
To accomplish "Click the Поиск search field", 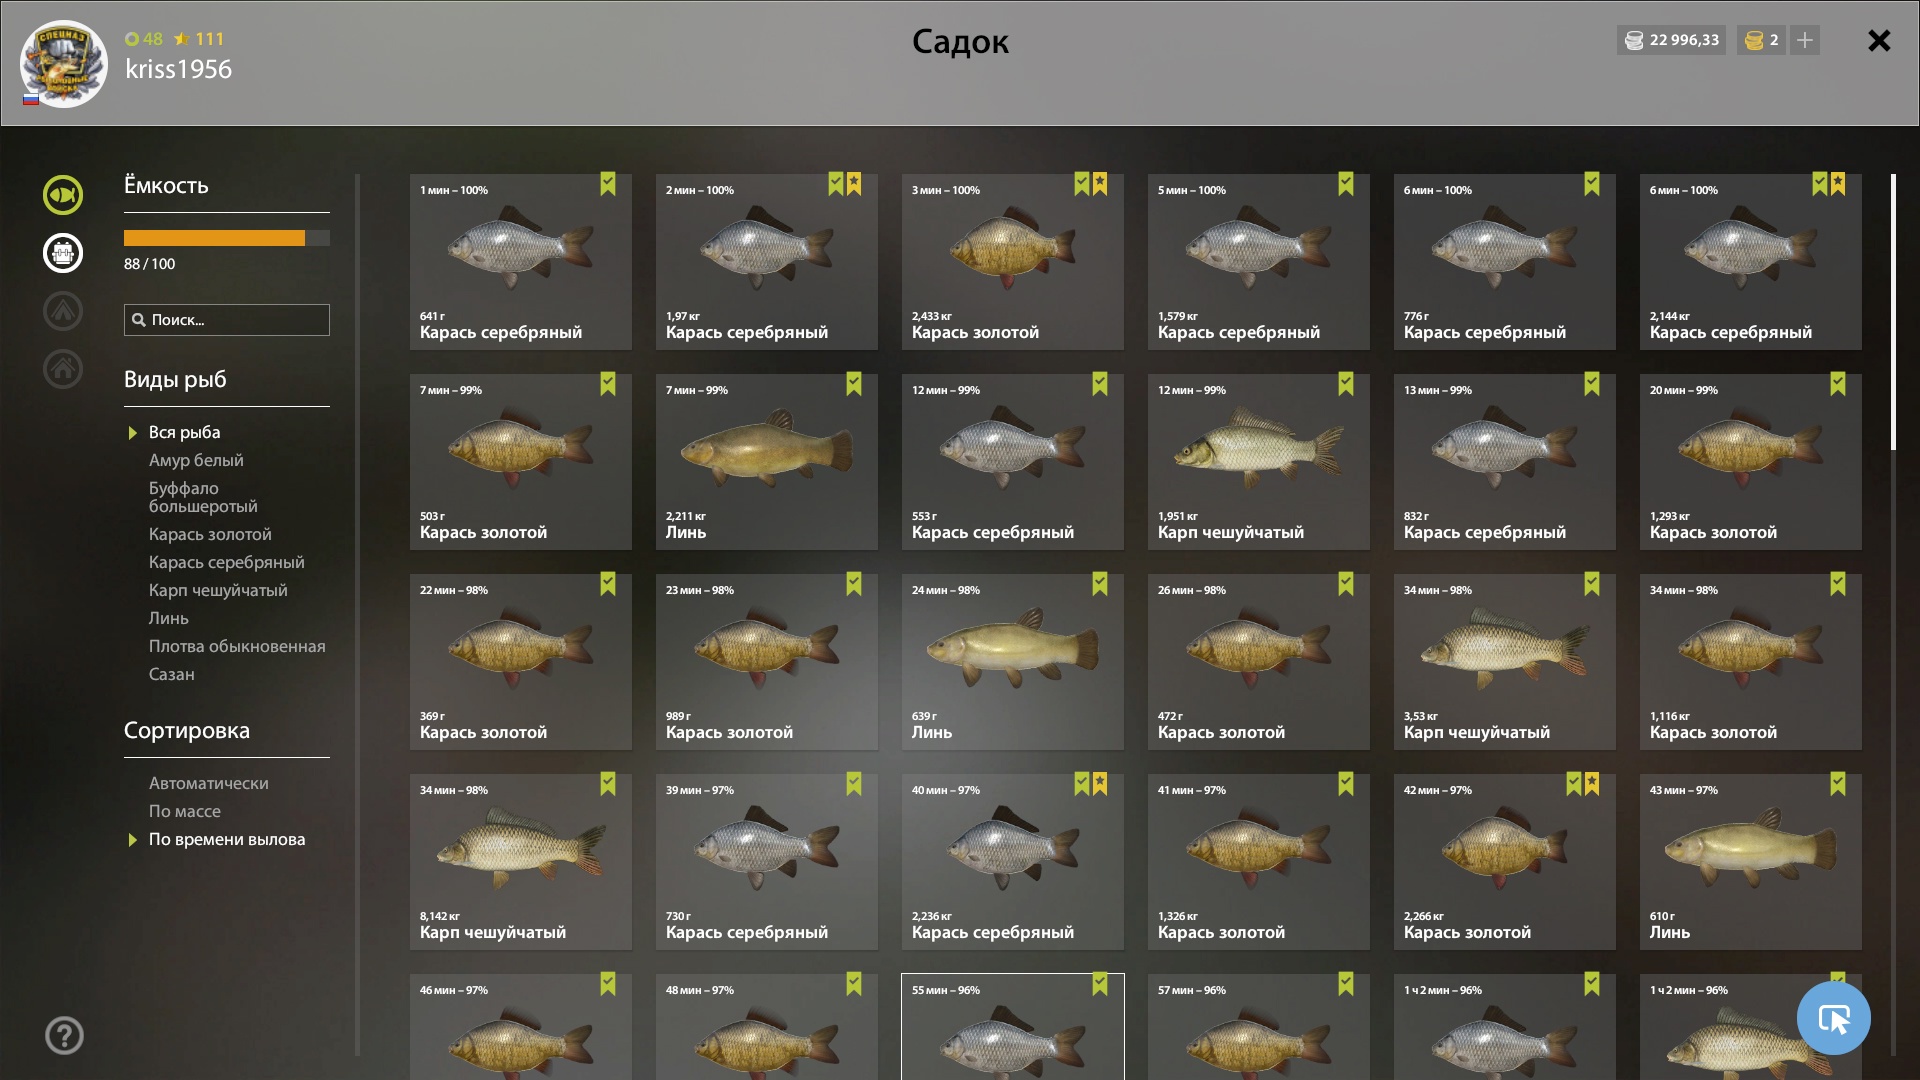I will (227, 320).
